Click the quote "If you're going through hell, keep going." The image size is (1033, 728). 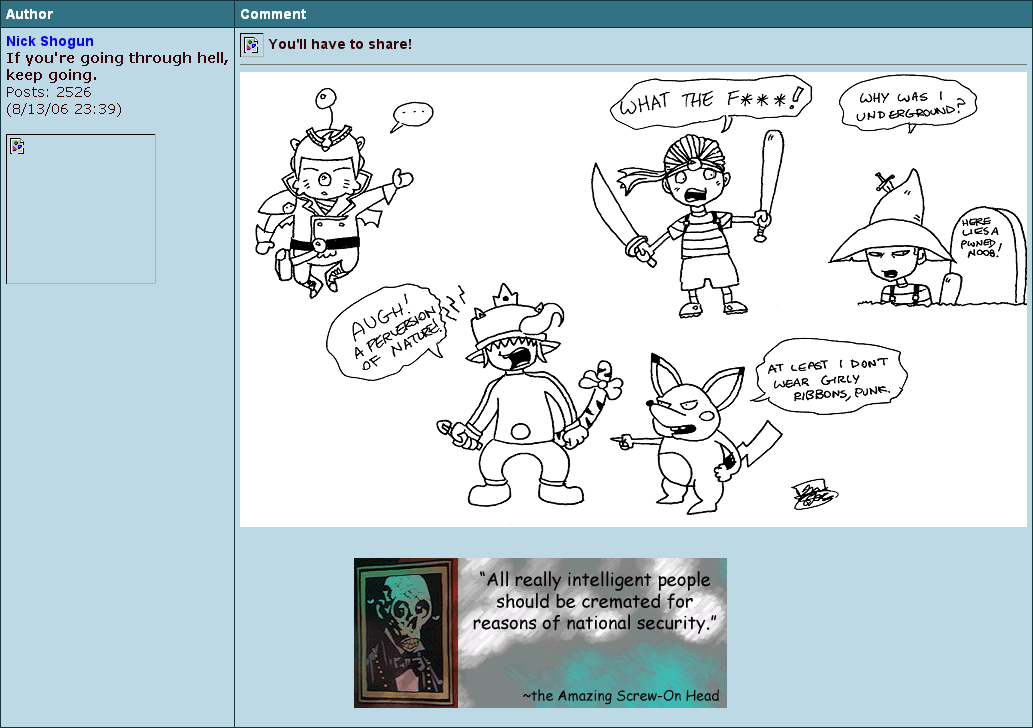coord(117,67)
